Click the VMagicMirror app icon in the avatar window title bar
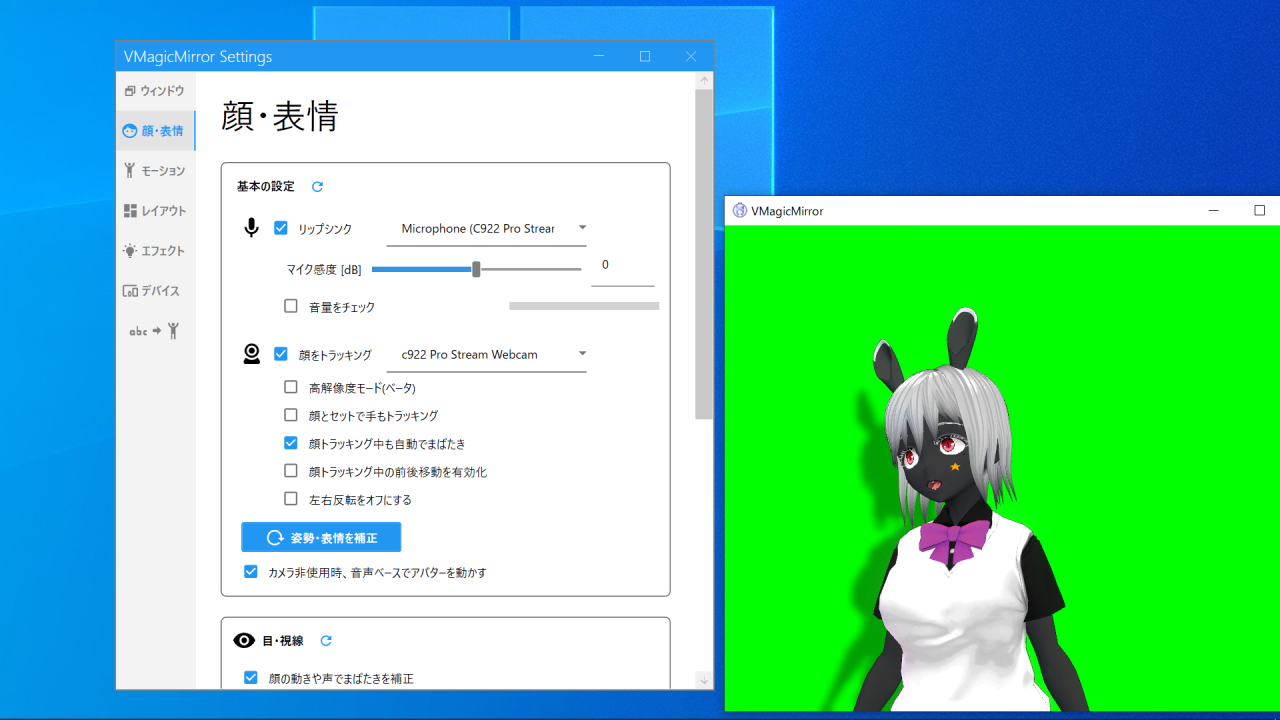This screenshot has width=1280, height=720. pyautogui.click(x=740, y=211)
